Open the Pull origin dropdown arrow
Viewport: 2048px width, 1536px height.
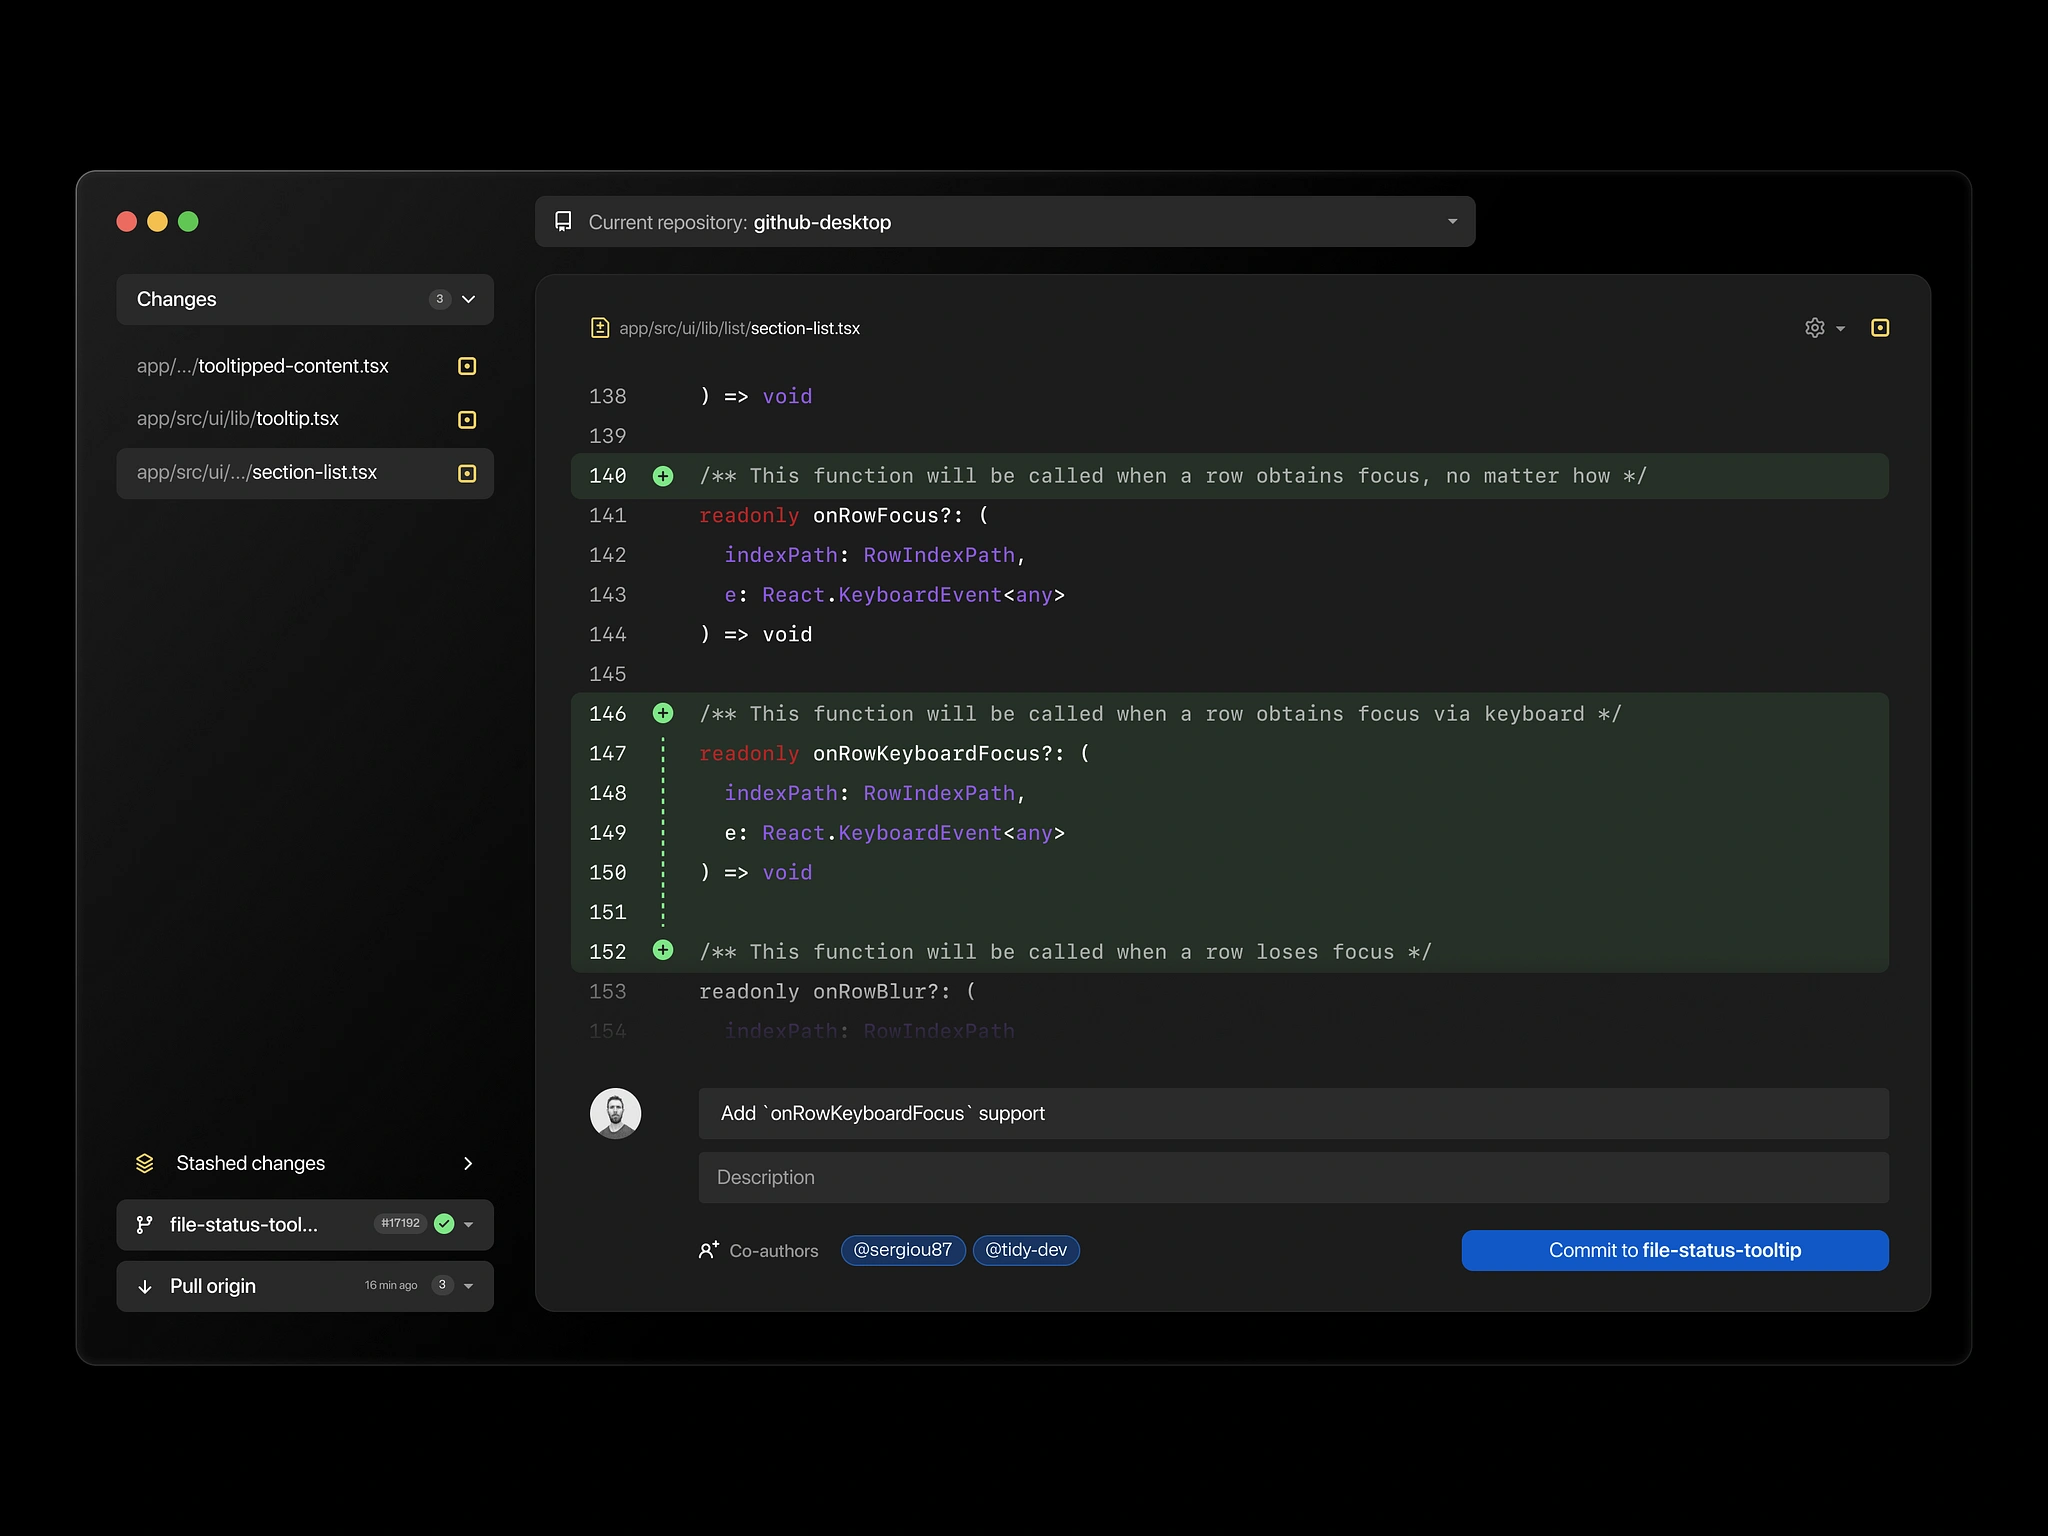click(x=470, y=1286)
